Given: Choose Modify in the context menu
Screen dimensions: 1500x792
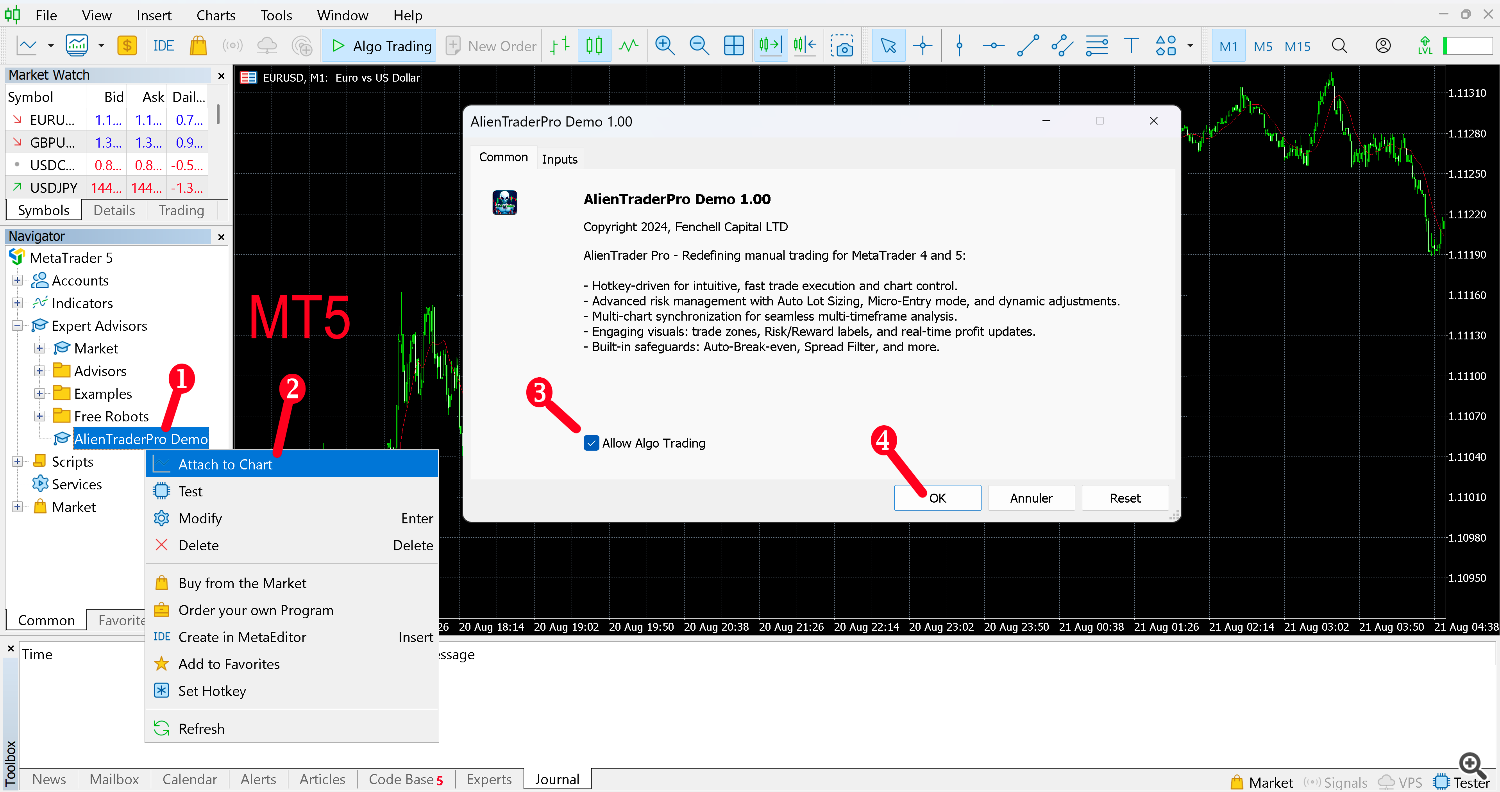Looking at the screenshot, I should click(292, 518).
